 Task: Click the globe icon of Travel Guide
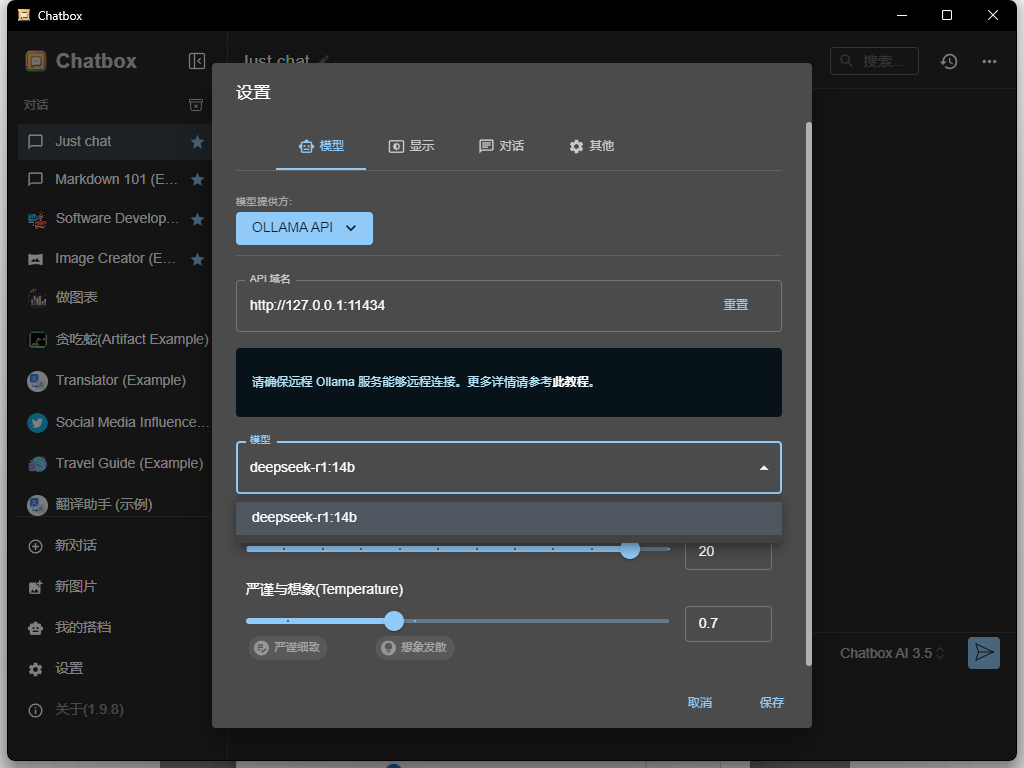(x=37, y=464)
